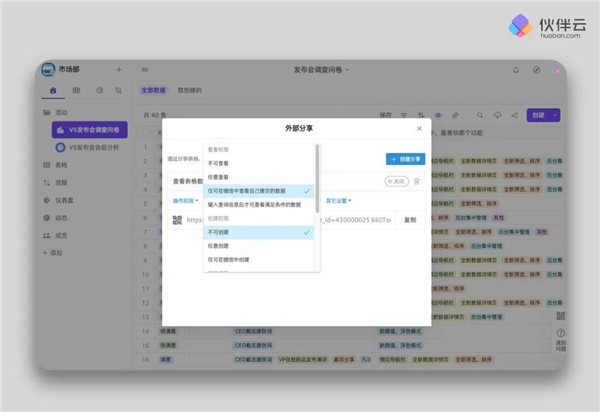This screenshot has width=600, height=412.
Task: Click the QR code icon beside the link
Action: pos(176,219)
